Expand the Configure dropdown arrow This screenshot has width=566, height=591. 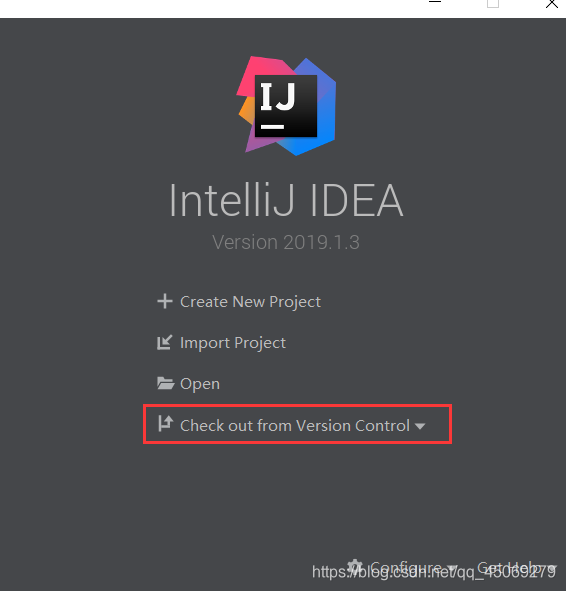(x=453, y=568)
